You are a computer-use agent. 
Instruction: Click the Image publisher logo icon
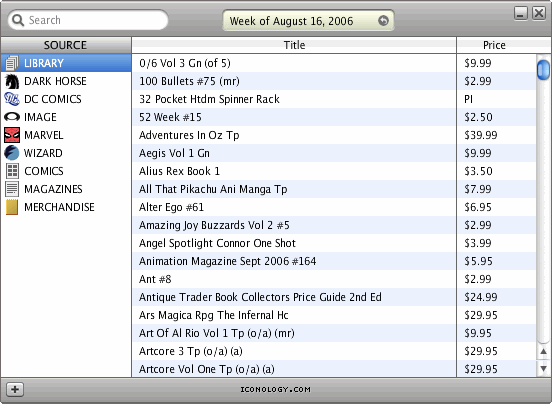coord(12,117)
